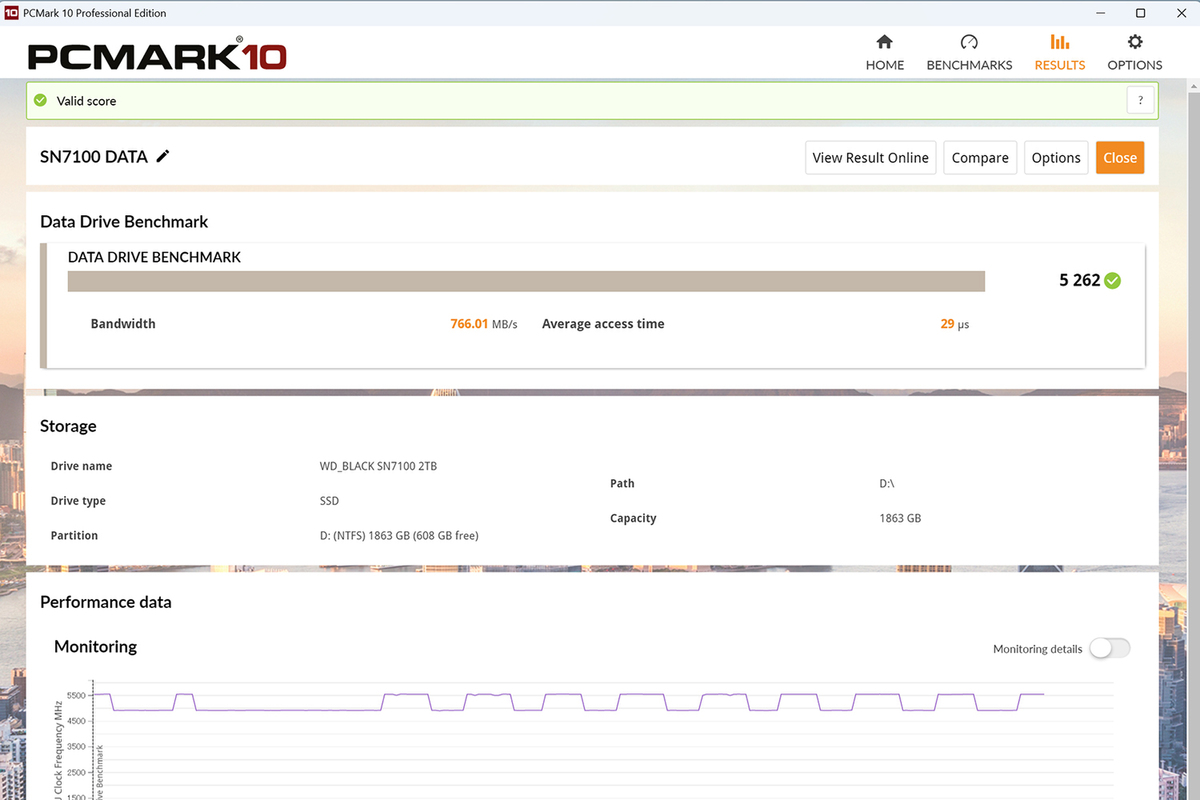Image resolution: width=1200 pixels, height=800 pixels.
Task: Select the Results bar chart icon
Action: (1059, 42)
